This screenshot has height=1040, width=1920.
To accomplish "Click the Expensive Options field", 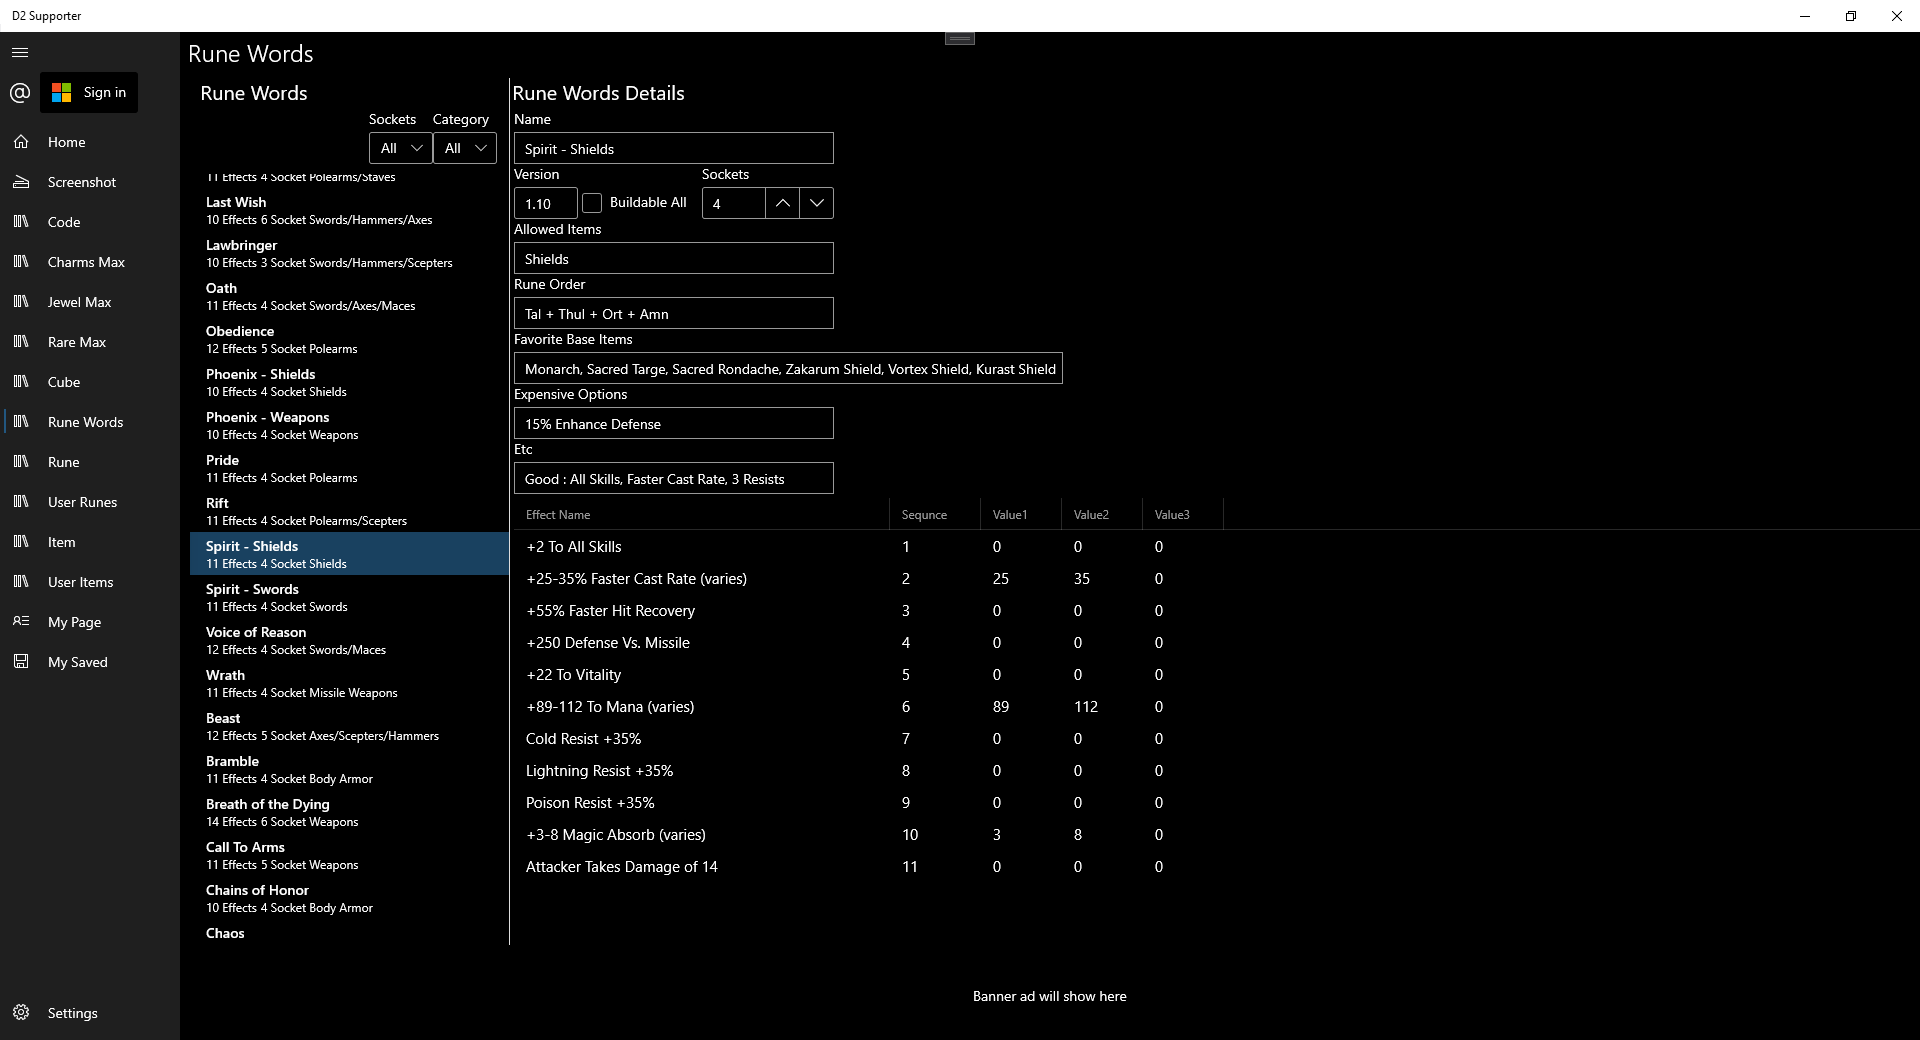I will (x=673, y=423).
